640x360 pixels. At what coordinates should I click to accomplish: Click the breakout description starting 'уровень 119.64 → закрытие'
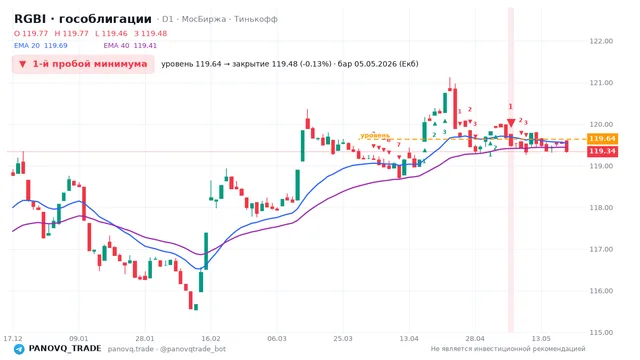290,64
